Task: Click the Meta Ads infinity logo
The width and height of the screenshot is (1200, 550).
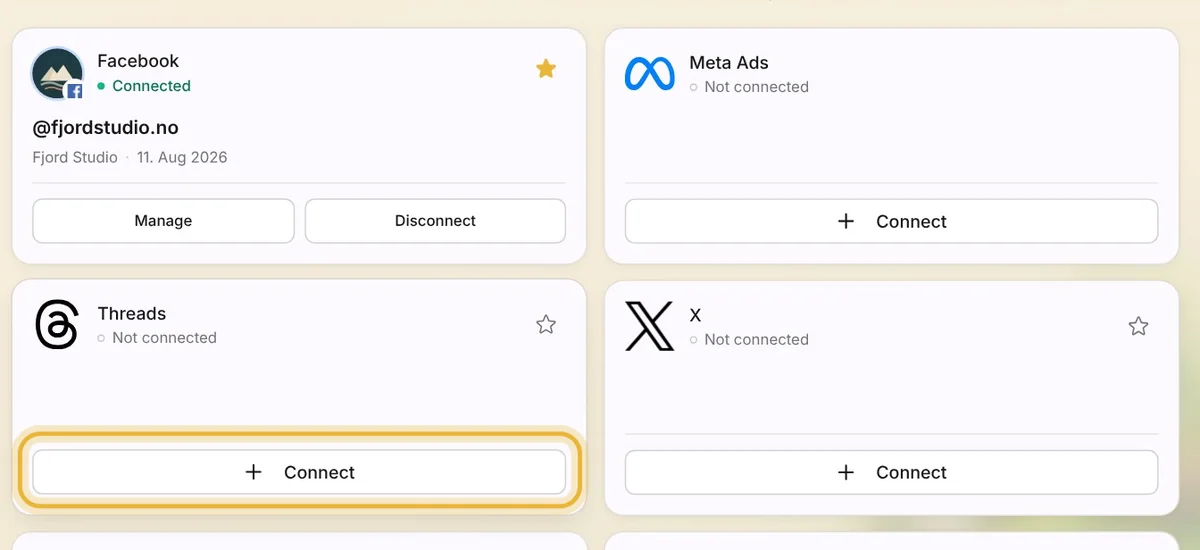Action: (x=650, y=74)
